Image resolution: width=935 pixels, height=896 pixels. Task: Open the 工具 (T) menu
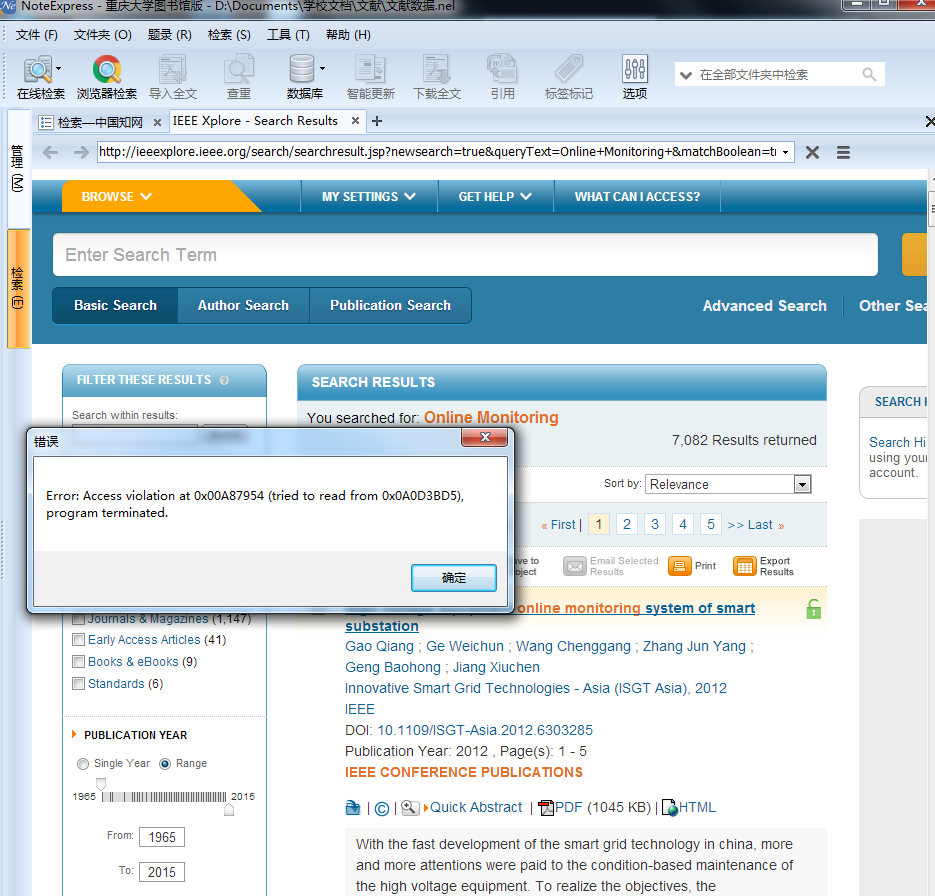pyautogui.click(x=288, y=35)
